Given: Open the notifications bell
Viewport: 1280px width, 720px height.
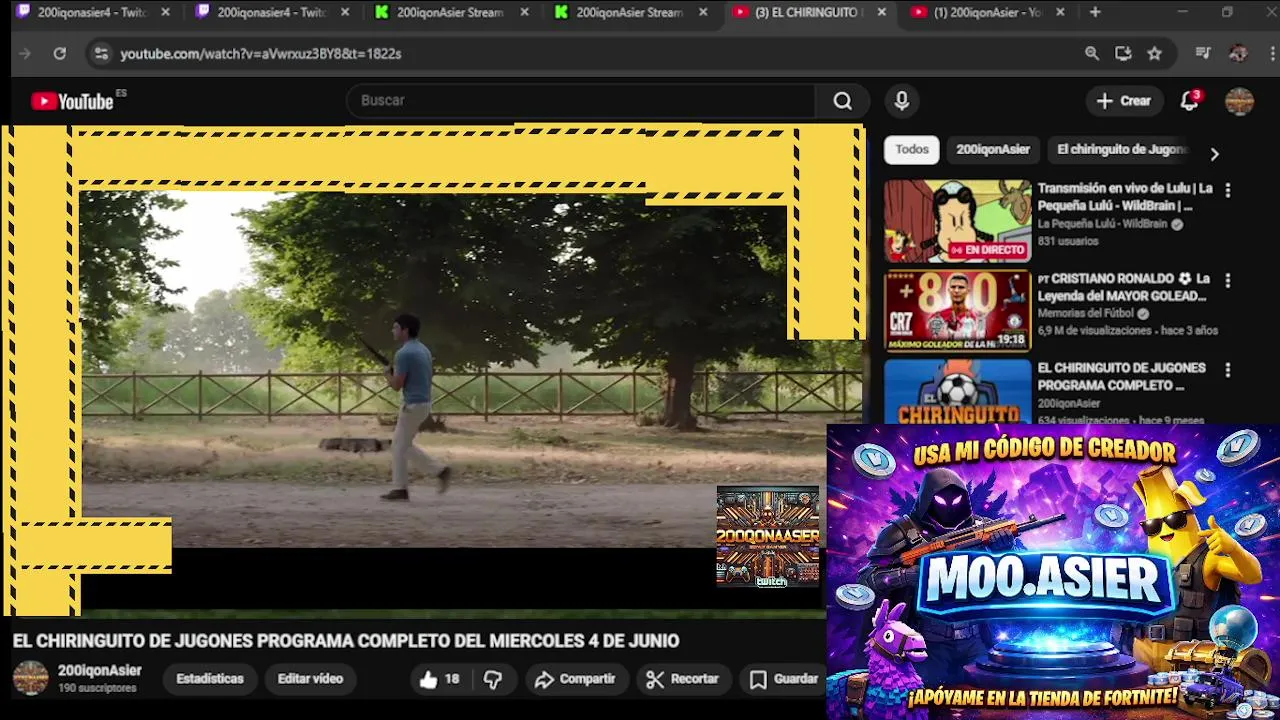Looking at the screenshot, I should point(1190,101).
